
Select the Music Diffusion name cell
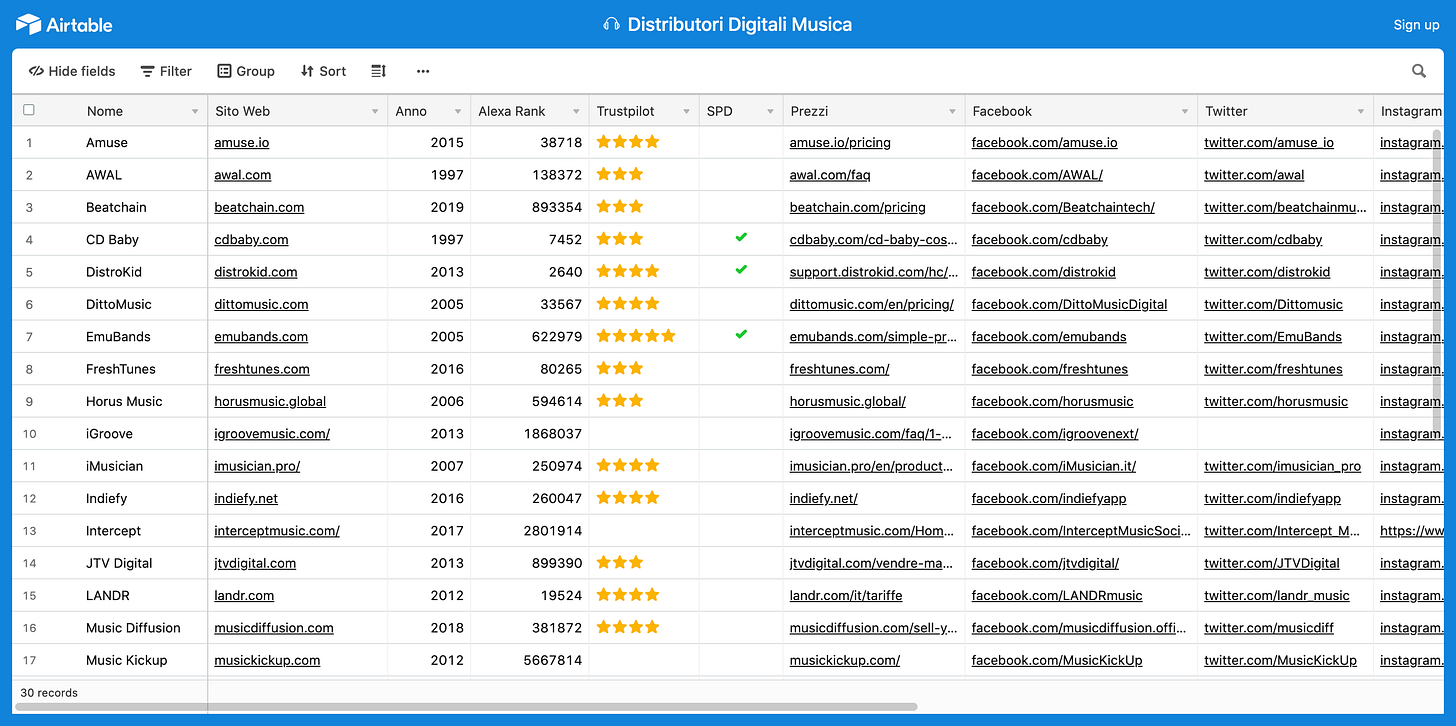(133, 628)
